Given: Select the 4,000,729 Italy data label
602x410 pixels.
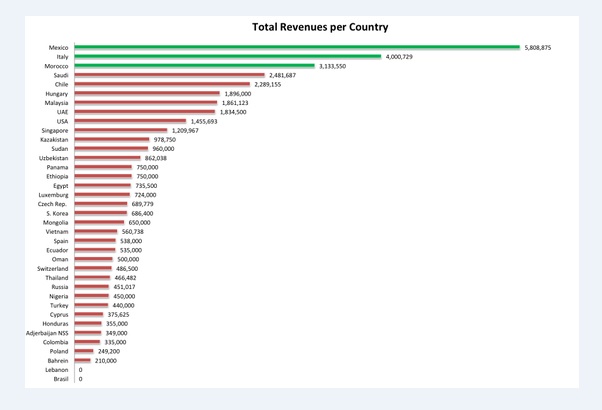Looking at the screenshot, I should (399, 57).
